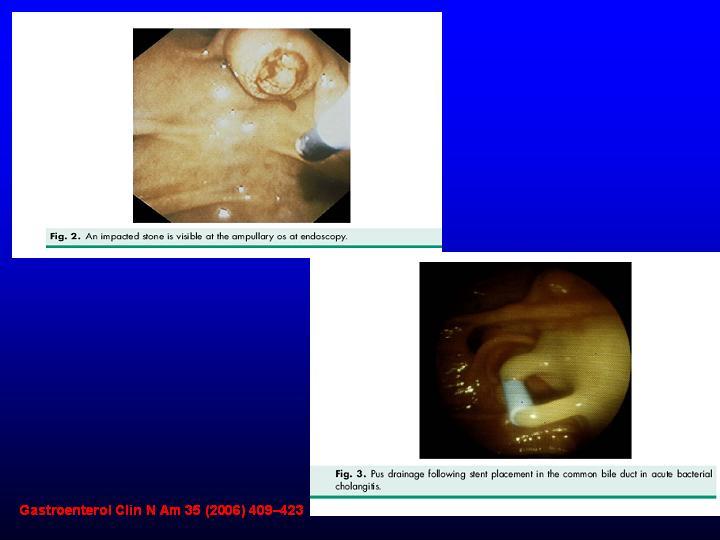This screenshot has height=540, width=720.
Task: Click the red Gastroenterol Clin N Am citation
Action: [x=161, y=510]
